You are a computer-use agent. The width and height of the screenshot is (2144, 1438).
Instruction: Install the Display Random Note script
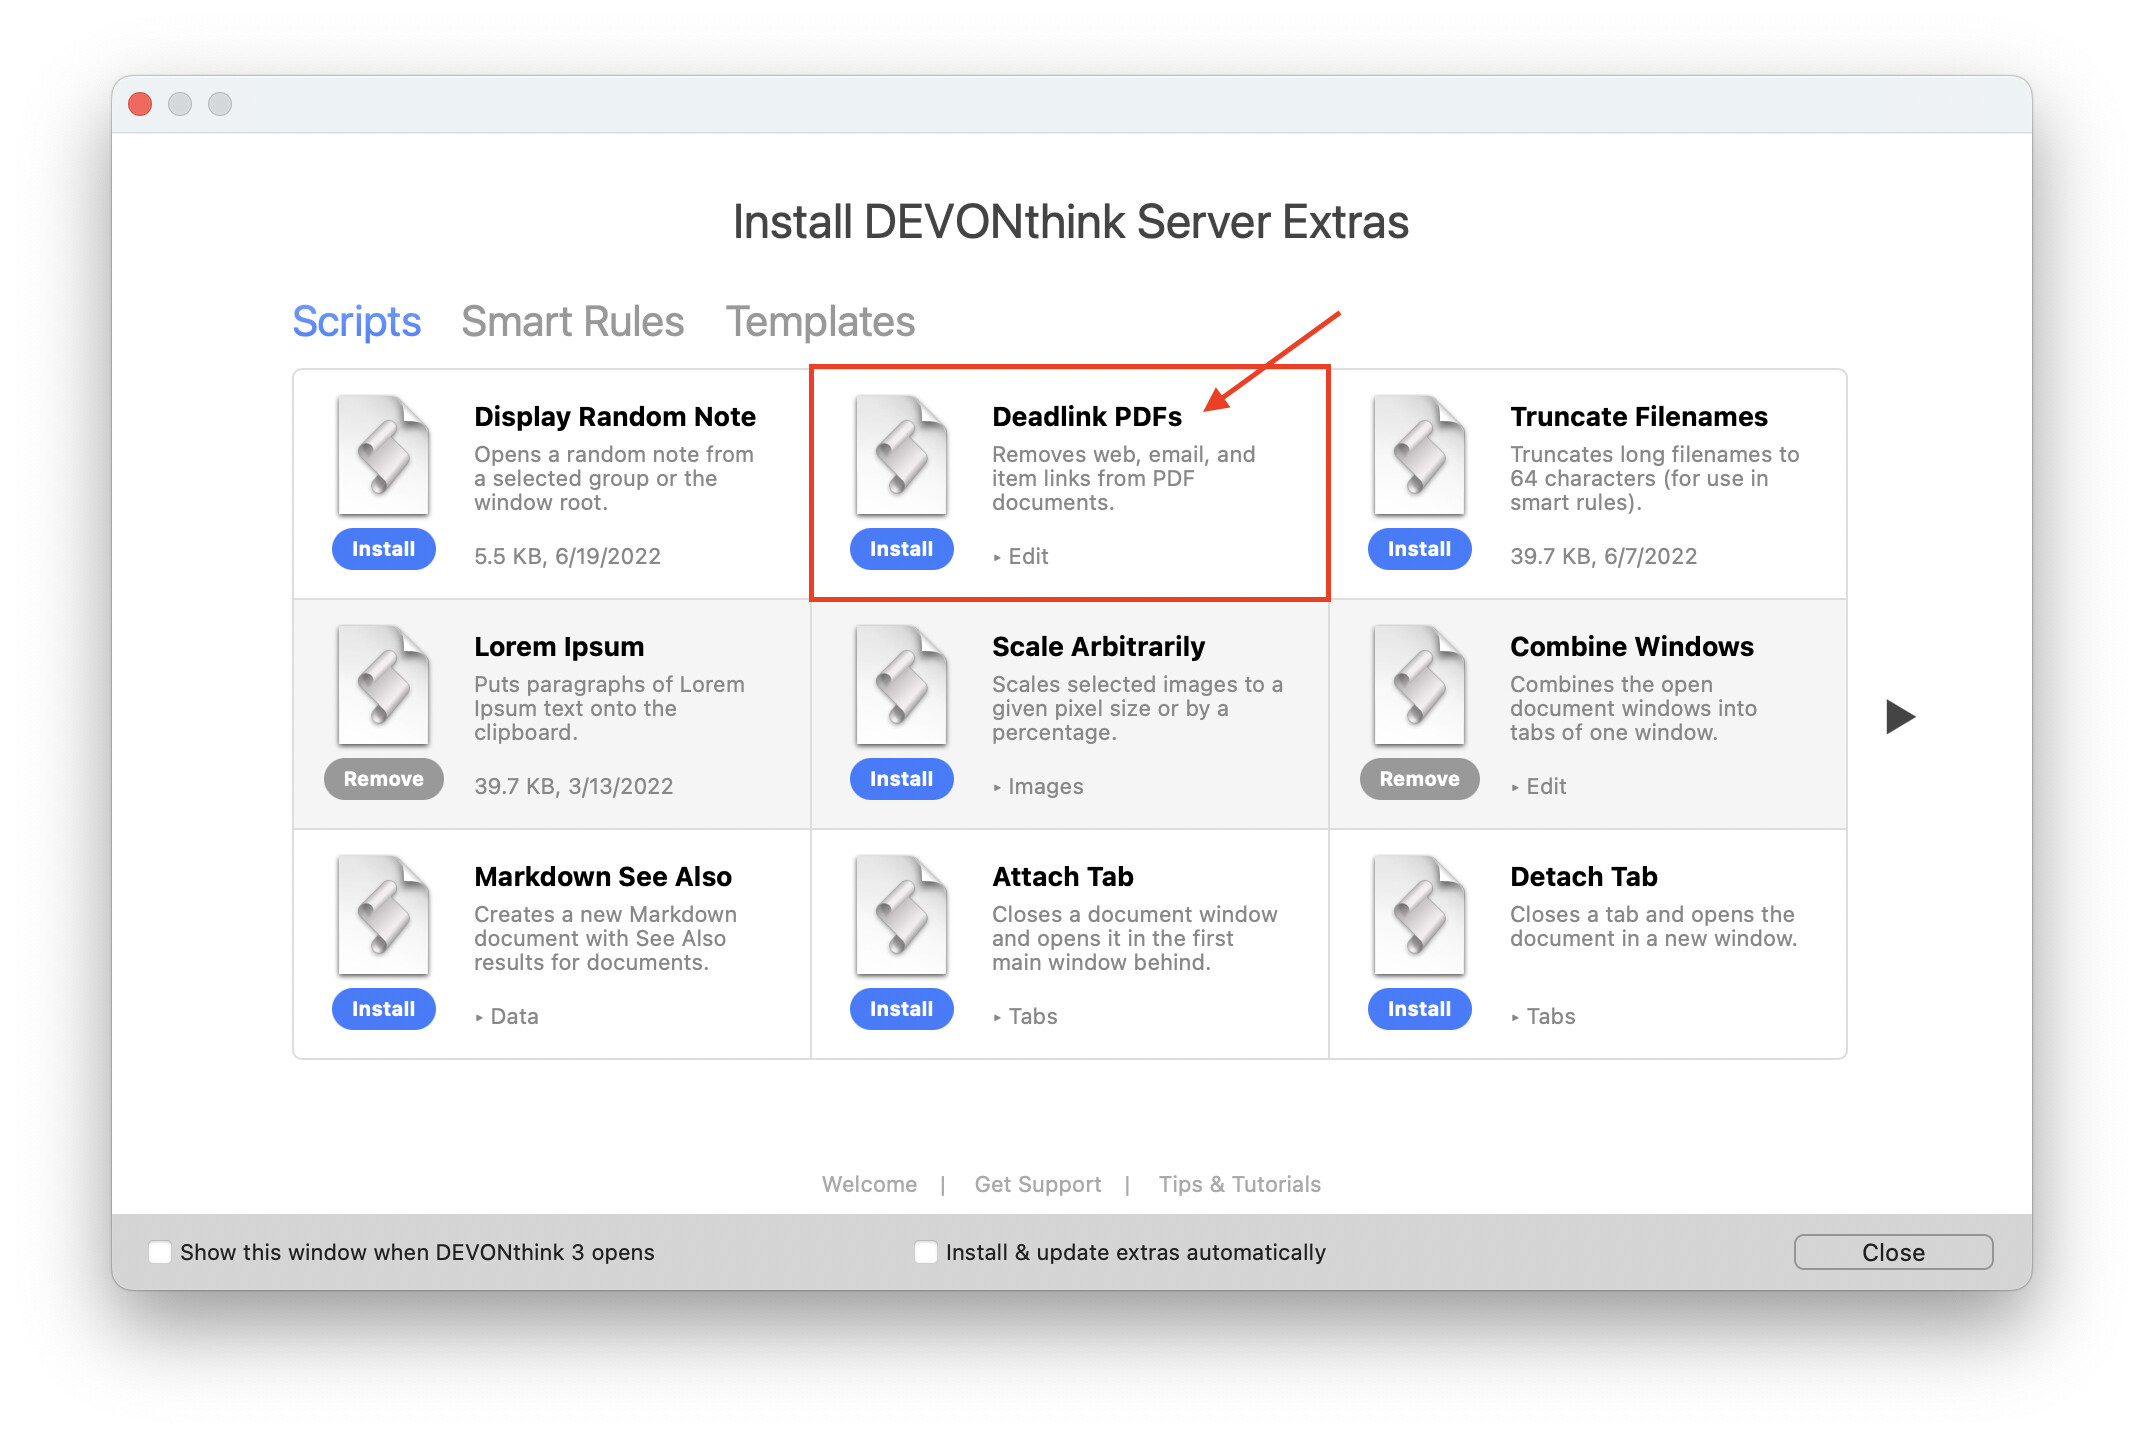coord(384,549)
